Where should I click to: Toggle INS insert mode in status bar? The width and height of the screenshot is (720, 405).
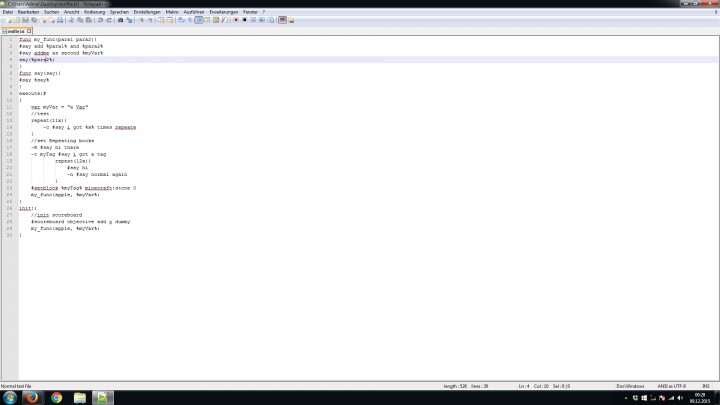tap(705, 385)
